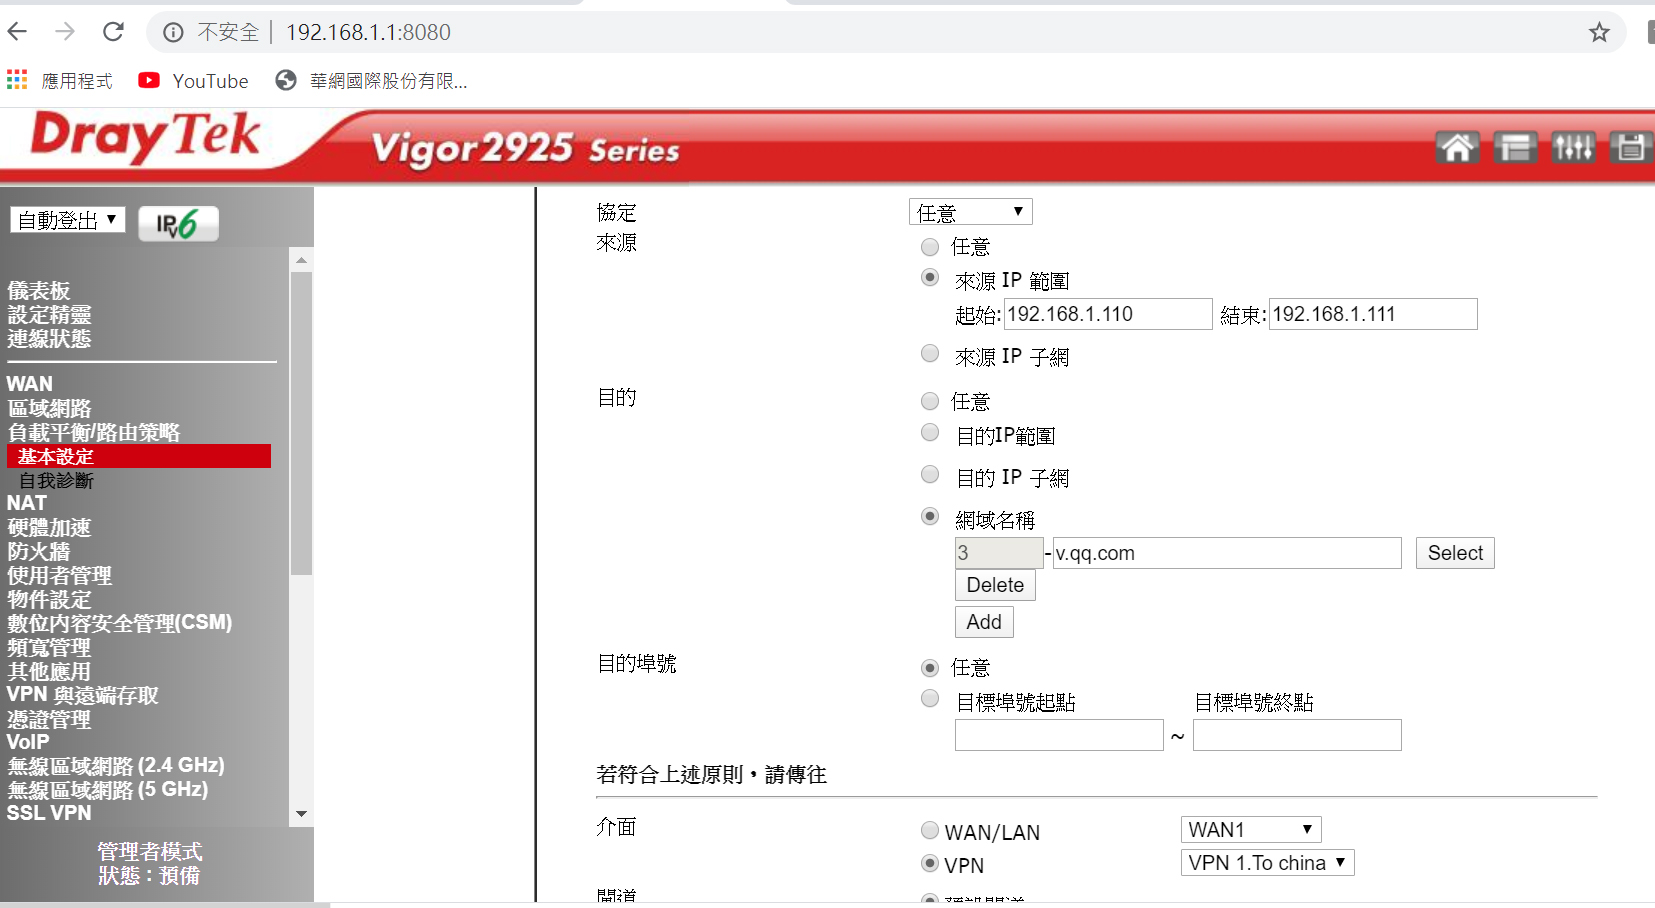Open the YouTube bookmark
Viewport: 1655px width, 908px height.
coord(194,81)
